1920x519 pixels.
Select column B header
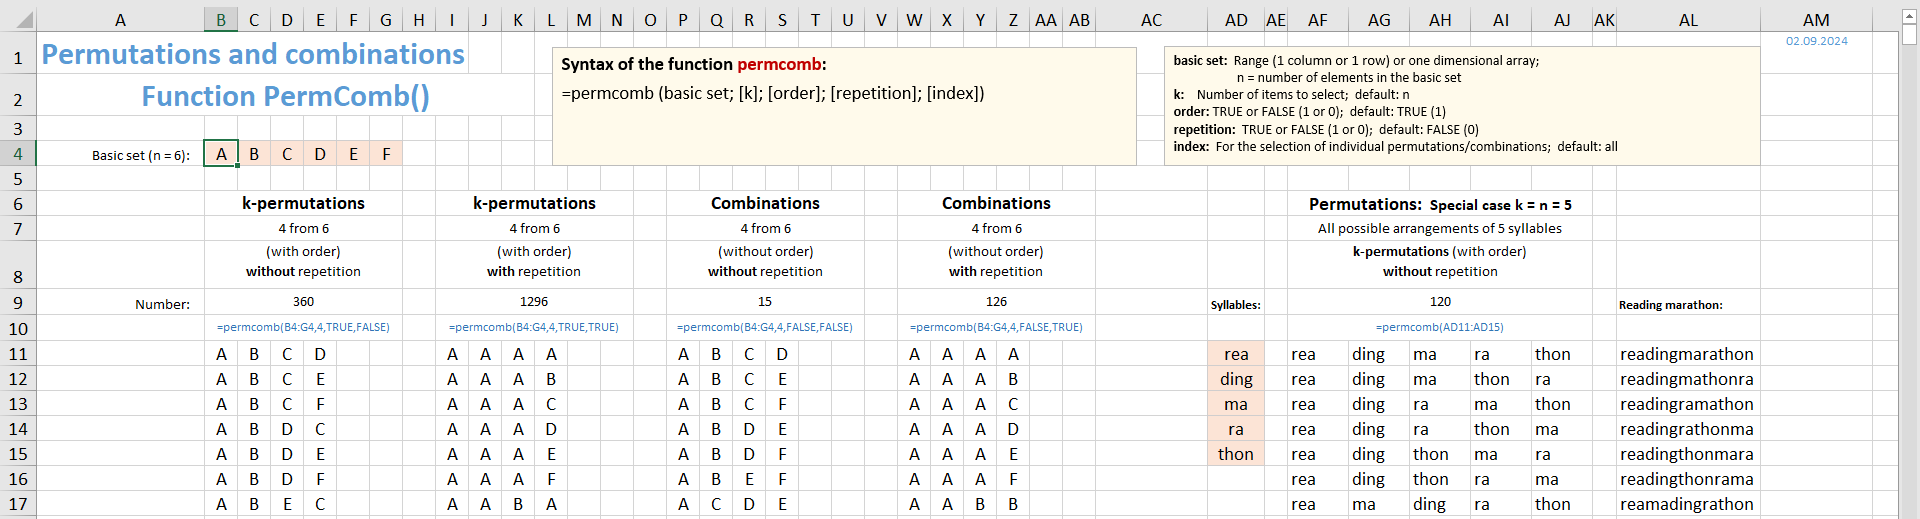coord(221,20)
